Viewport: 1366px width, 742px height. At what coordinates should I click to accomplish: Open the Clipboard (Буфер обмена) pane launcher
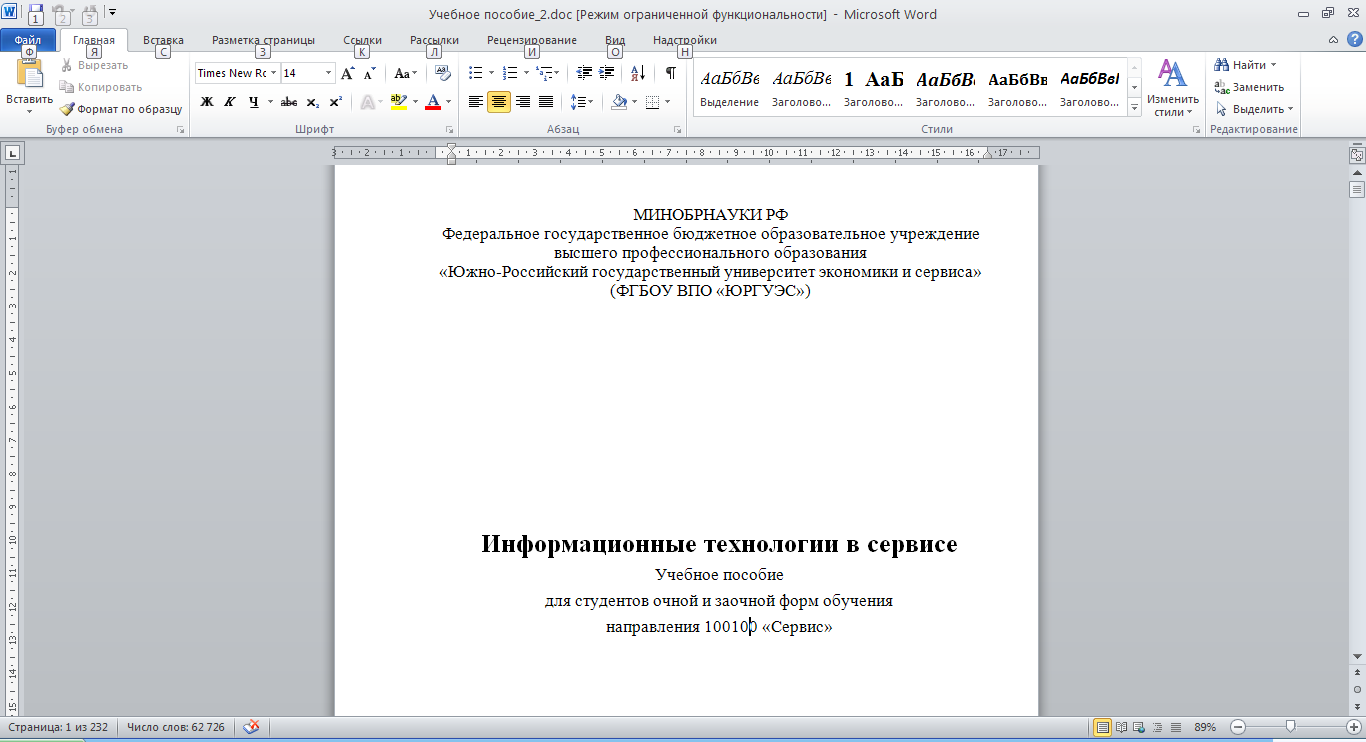point(181,130)
